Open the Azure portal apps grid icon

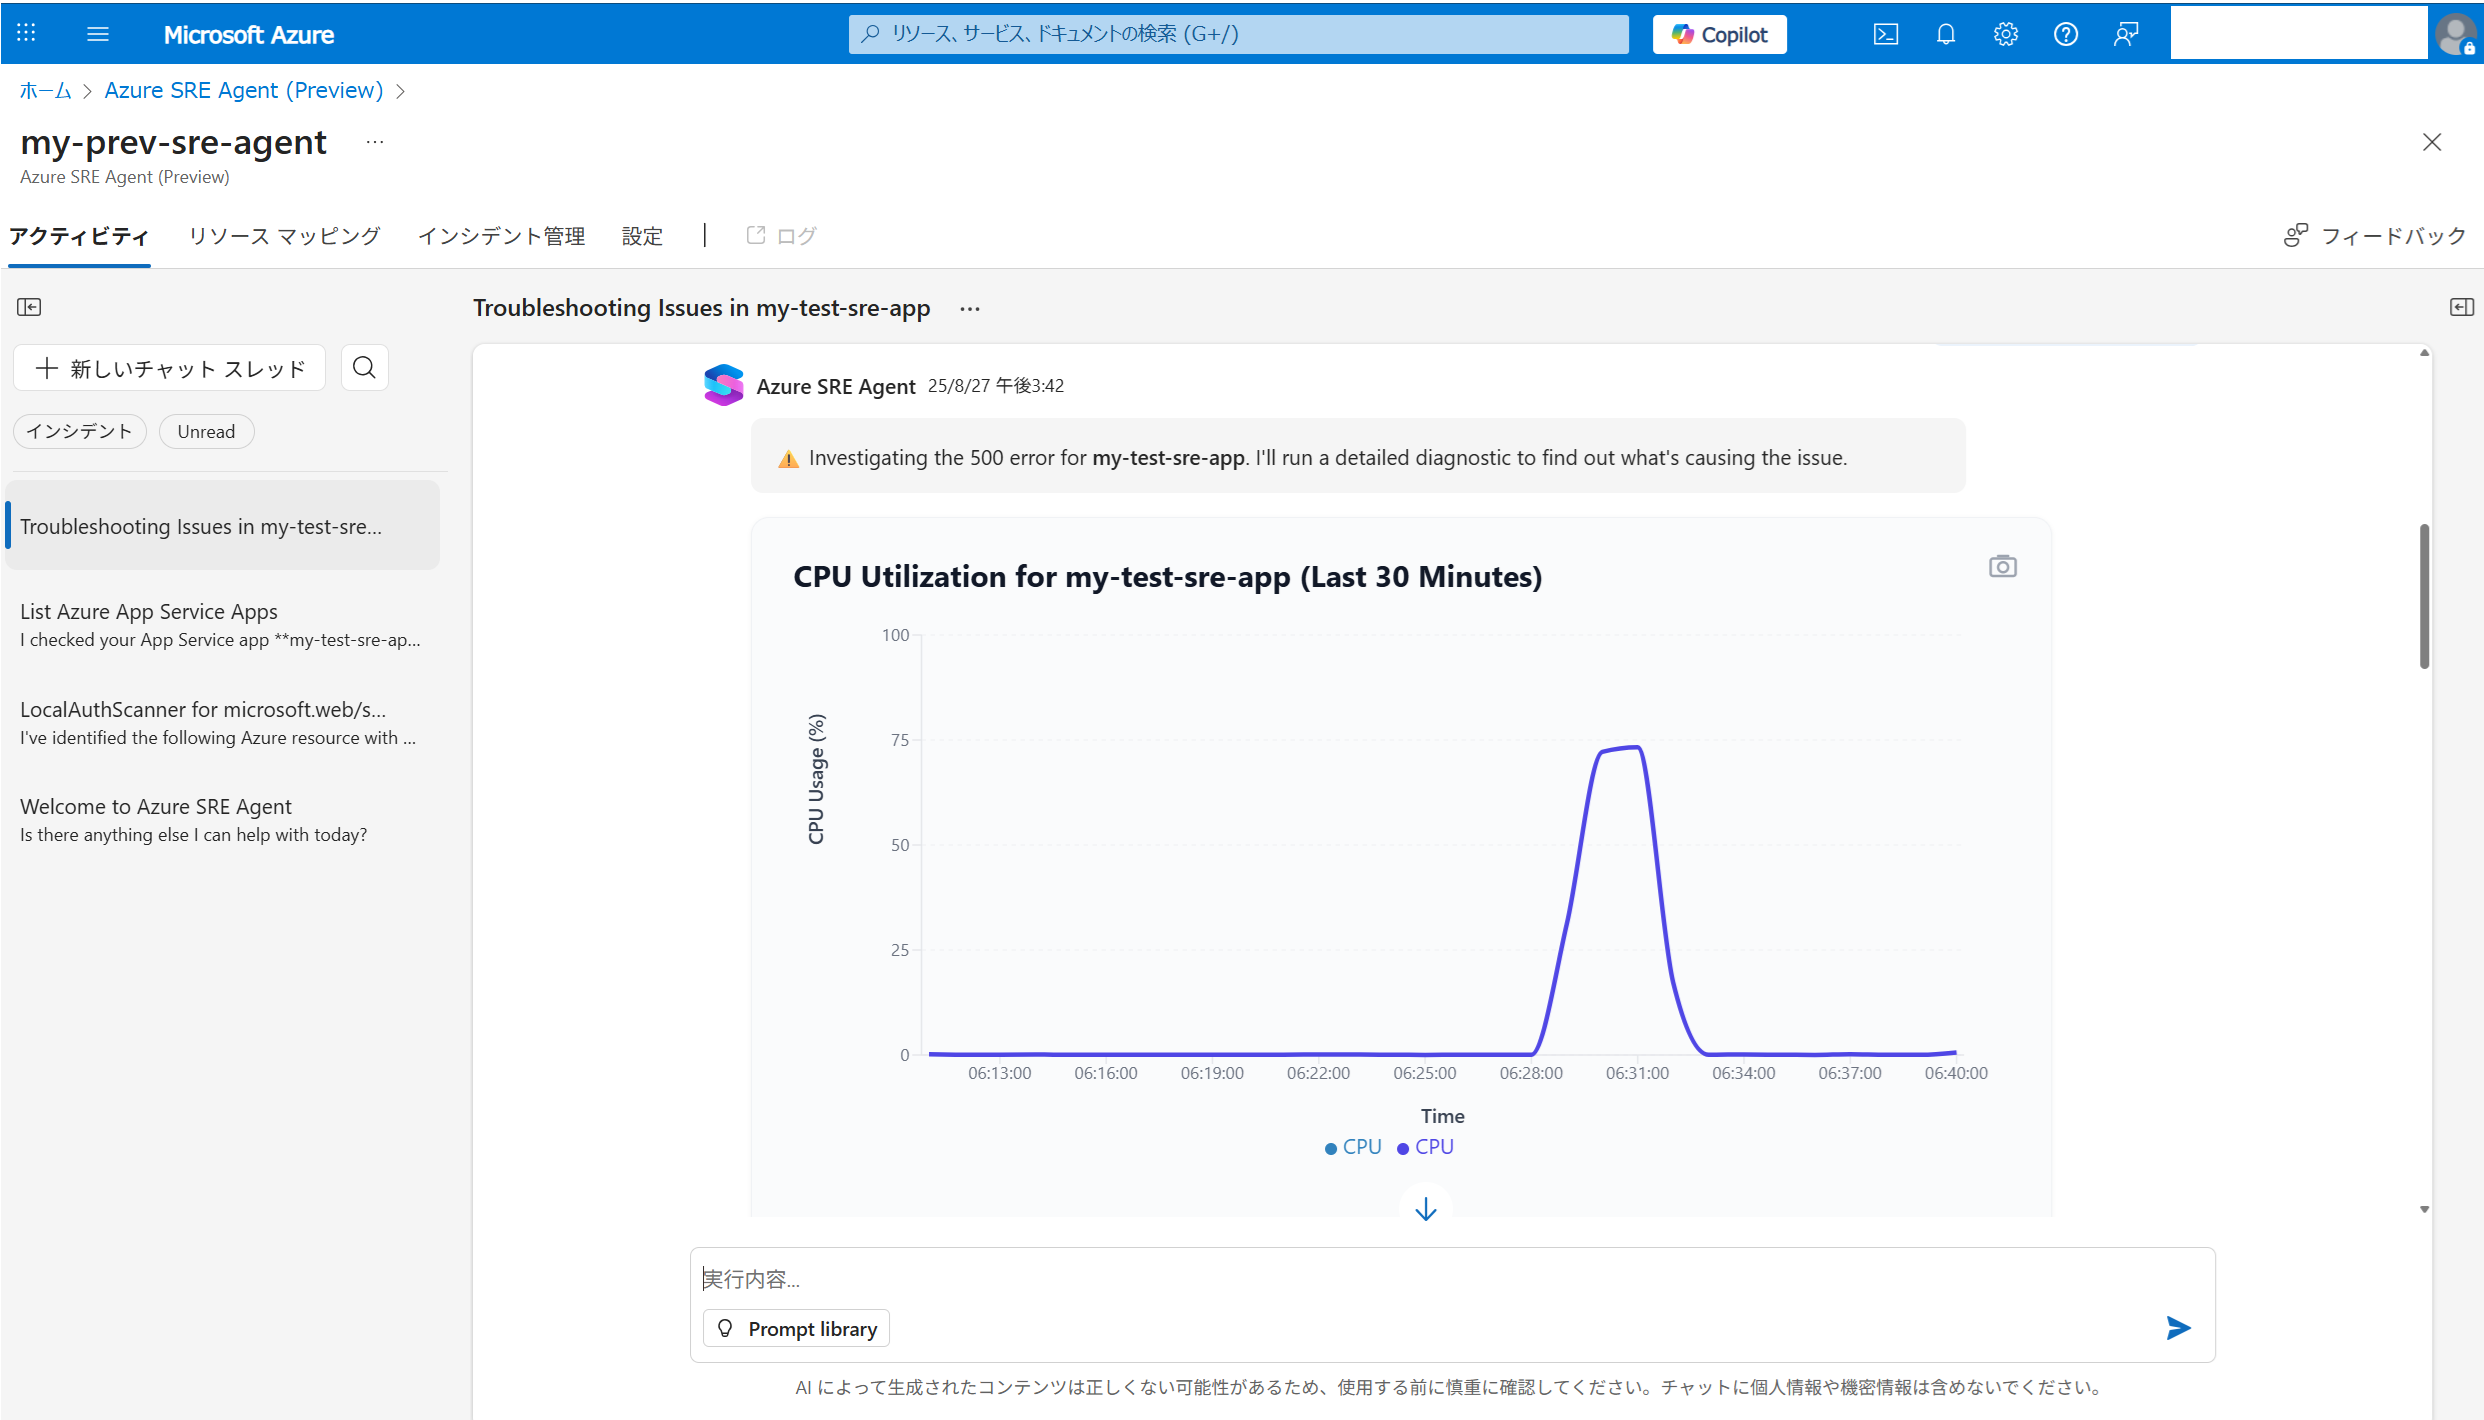[26, 34]
